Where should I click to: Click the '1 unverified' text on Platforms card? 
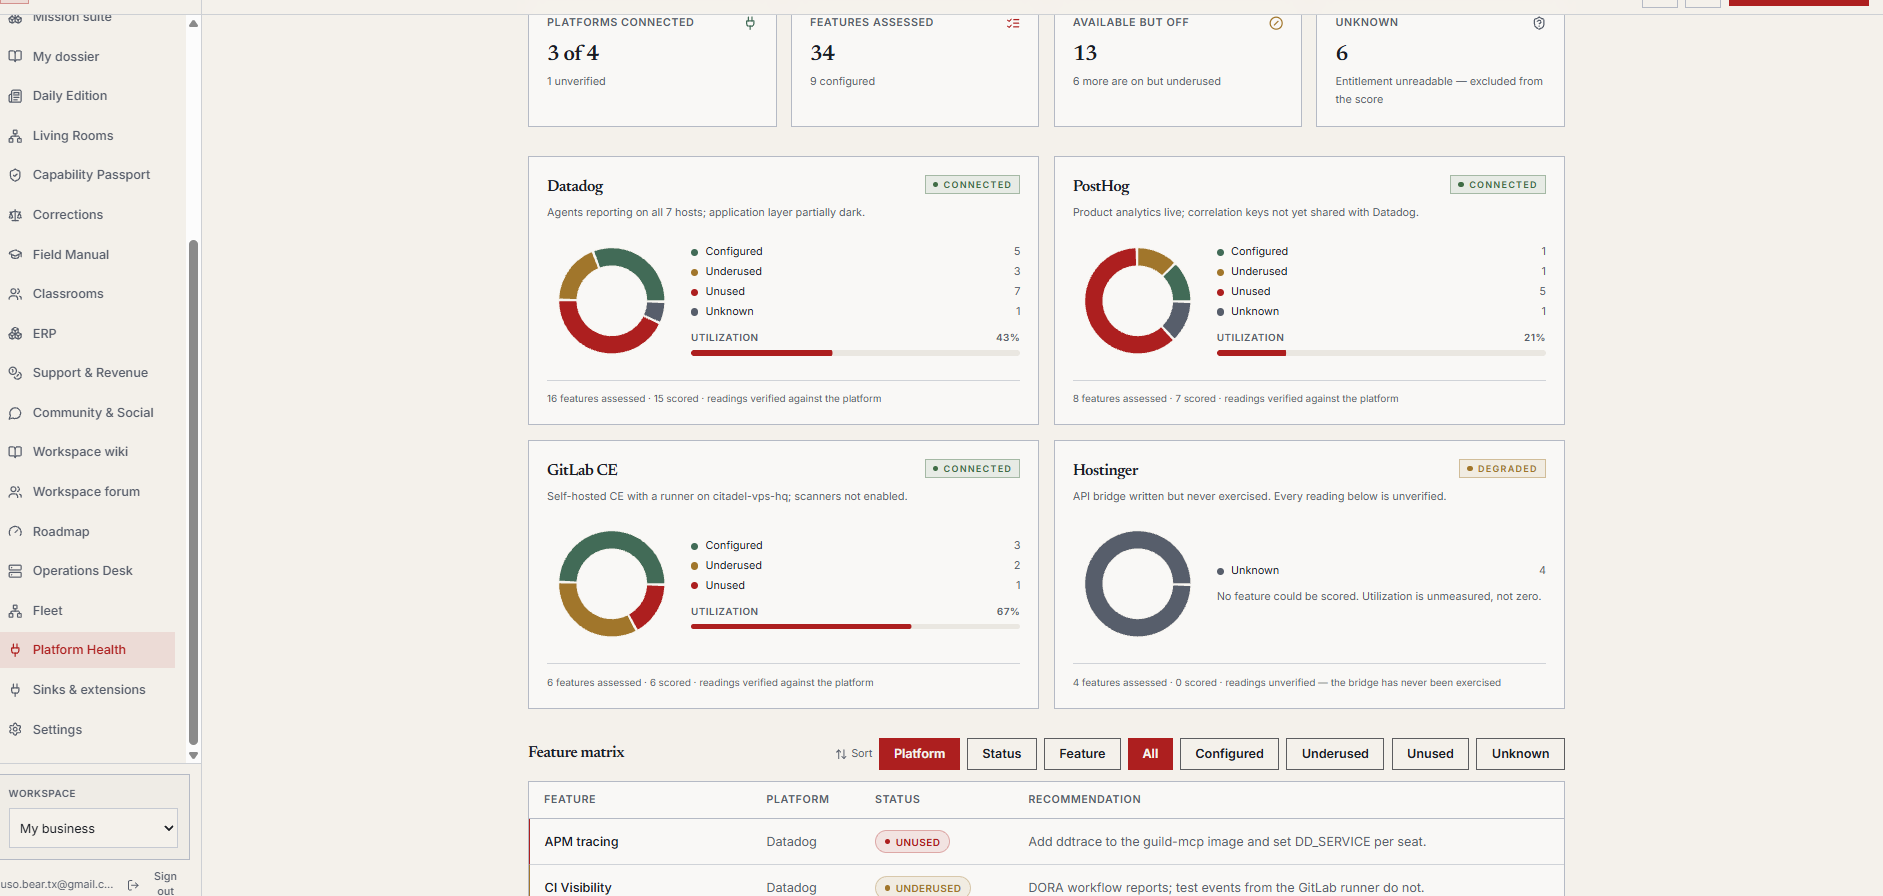click(x=576, y=82)
